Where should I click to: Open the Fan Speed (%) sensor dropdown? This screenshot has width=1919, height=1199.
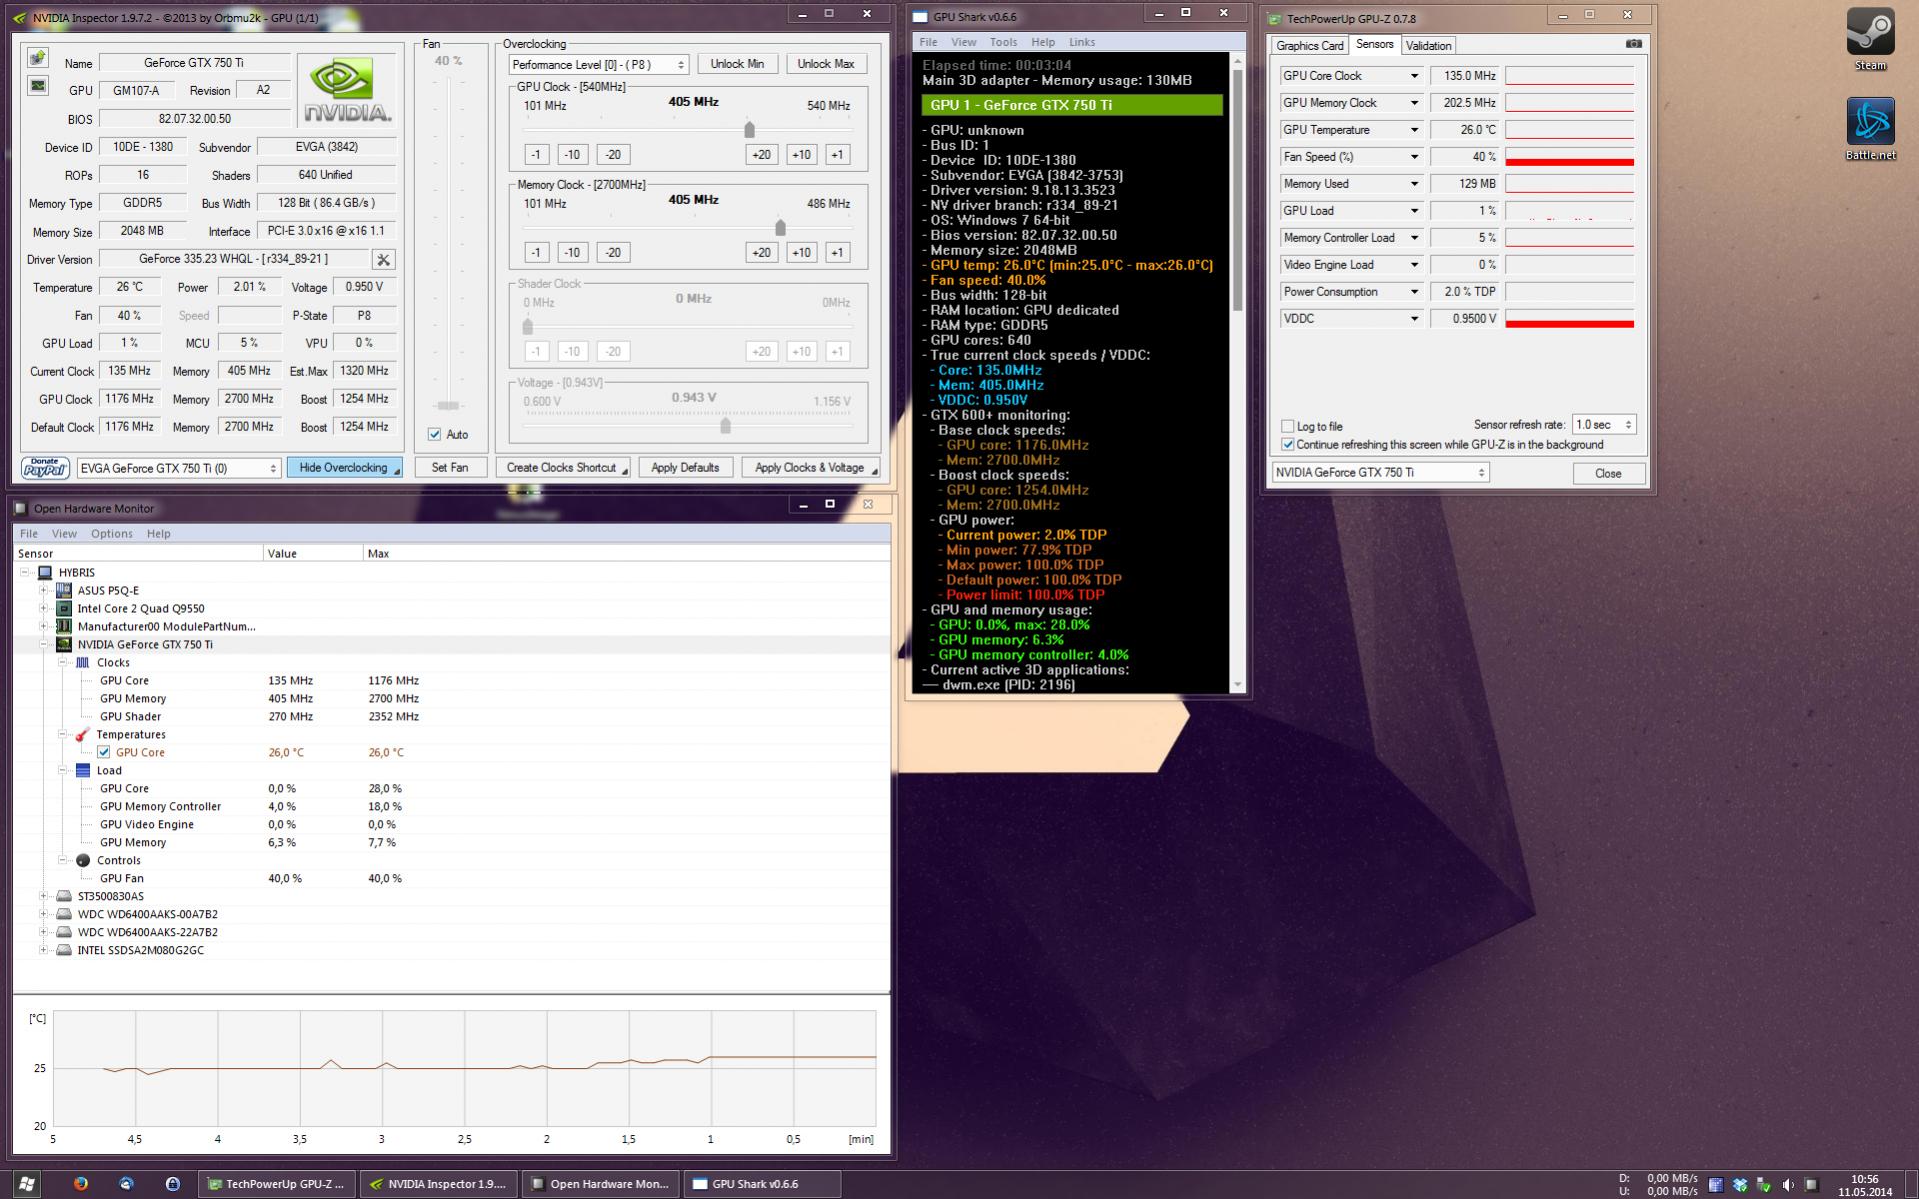[x=1414, y=157]
